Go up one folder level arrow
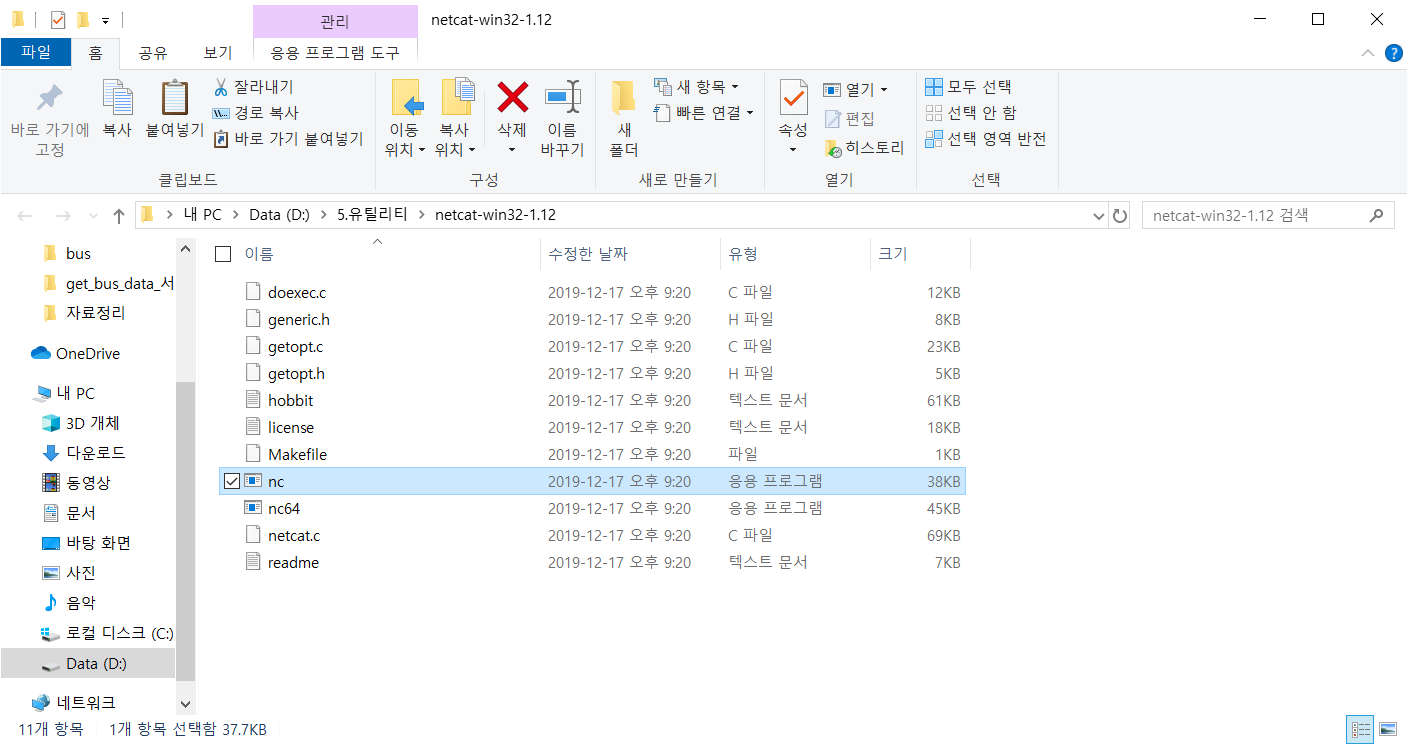Viewport: 1408px width, 745px height. tap(119, 216)
